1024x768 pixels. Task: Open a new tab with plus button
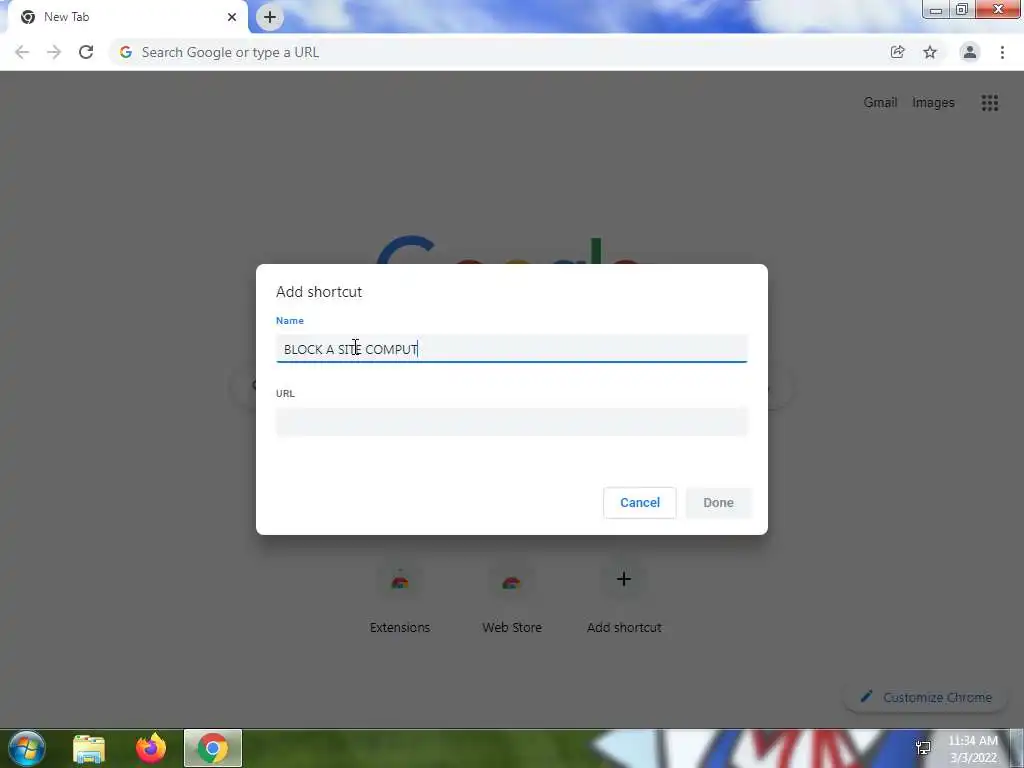(x=270, y=17)
